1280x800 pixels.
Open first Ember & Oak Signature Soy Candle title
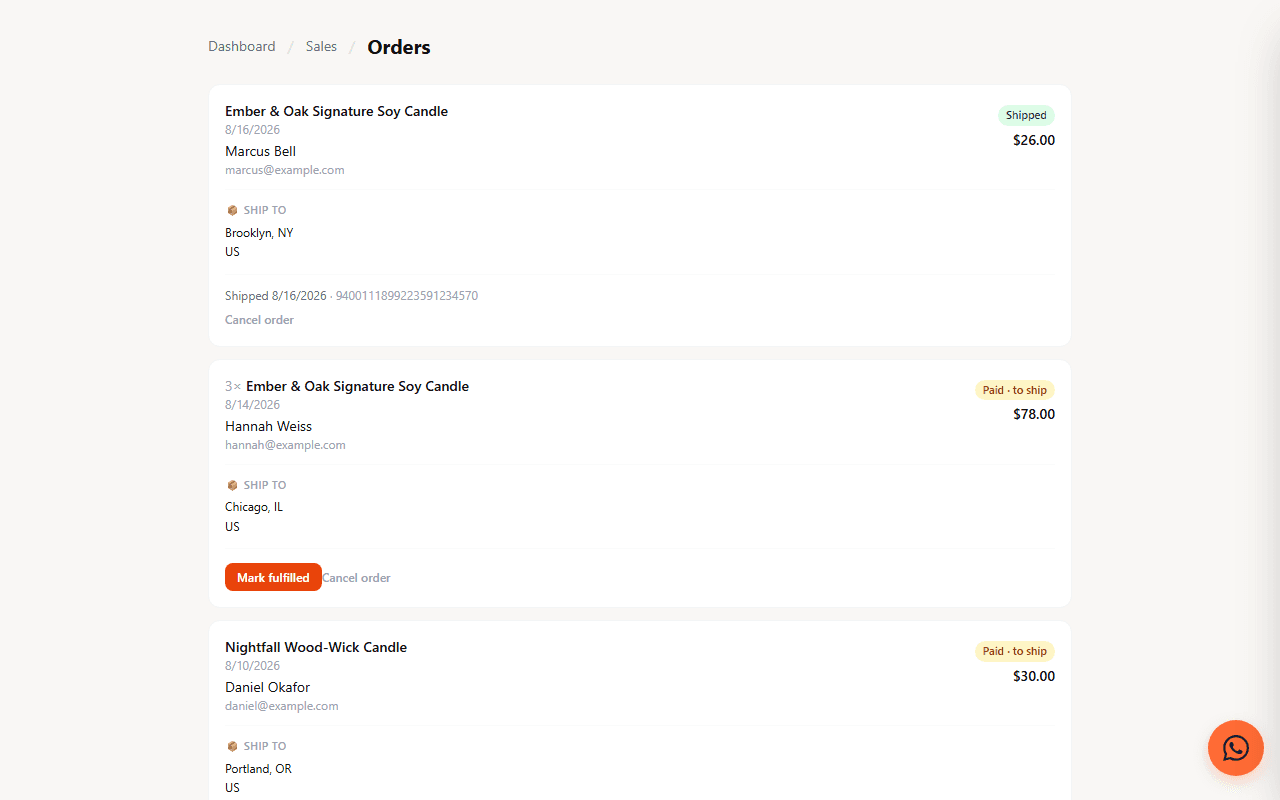click(x=336, y=111)
